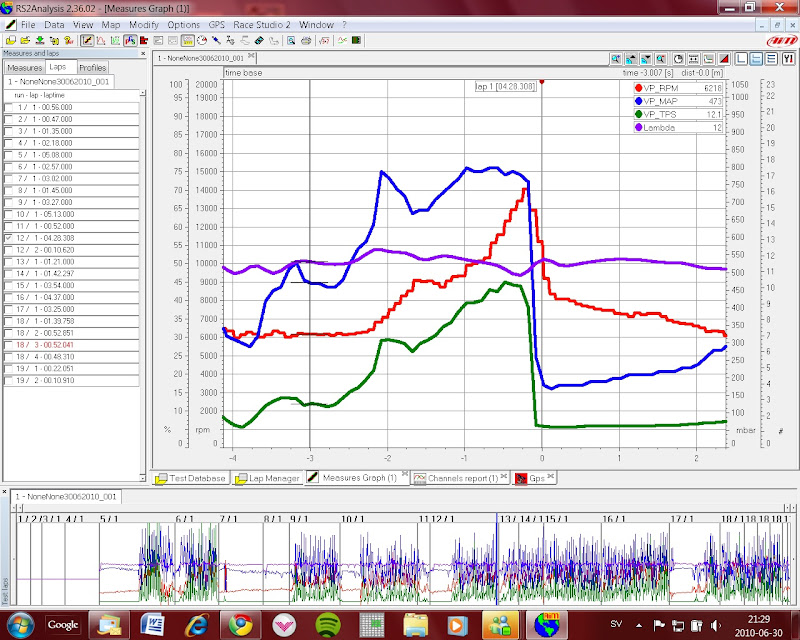The image size is (800, 640).
Task: Switch to the Measures tab
Action: [x=24, y=68]
